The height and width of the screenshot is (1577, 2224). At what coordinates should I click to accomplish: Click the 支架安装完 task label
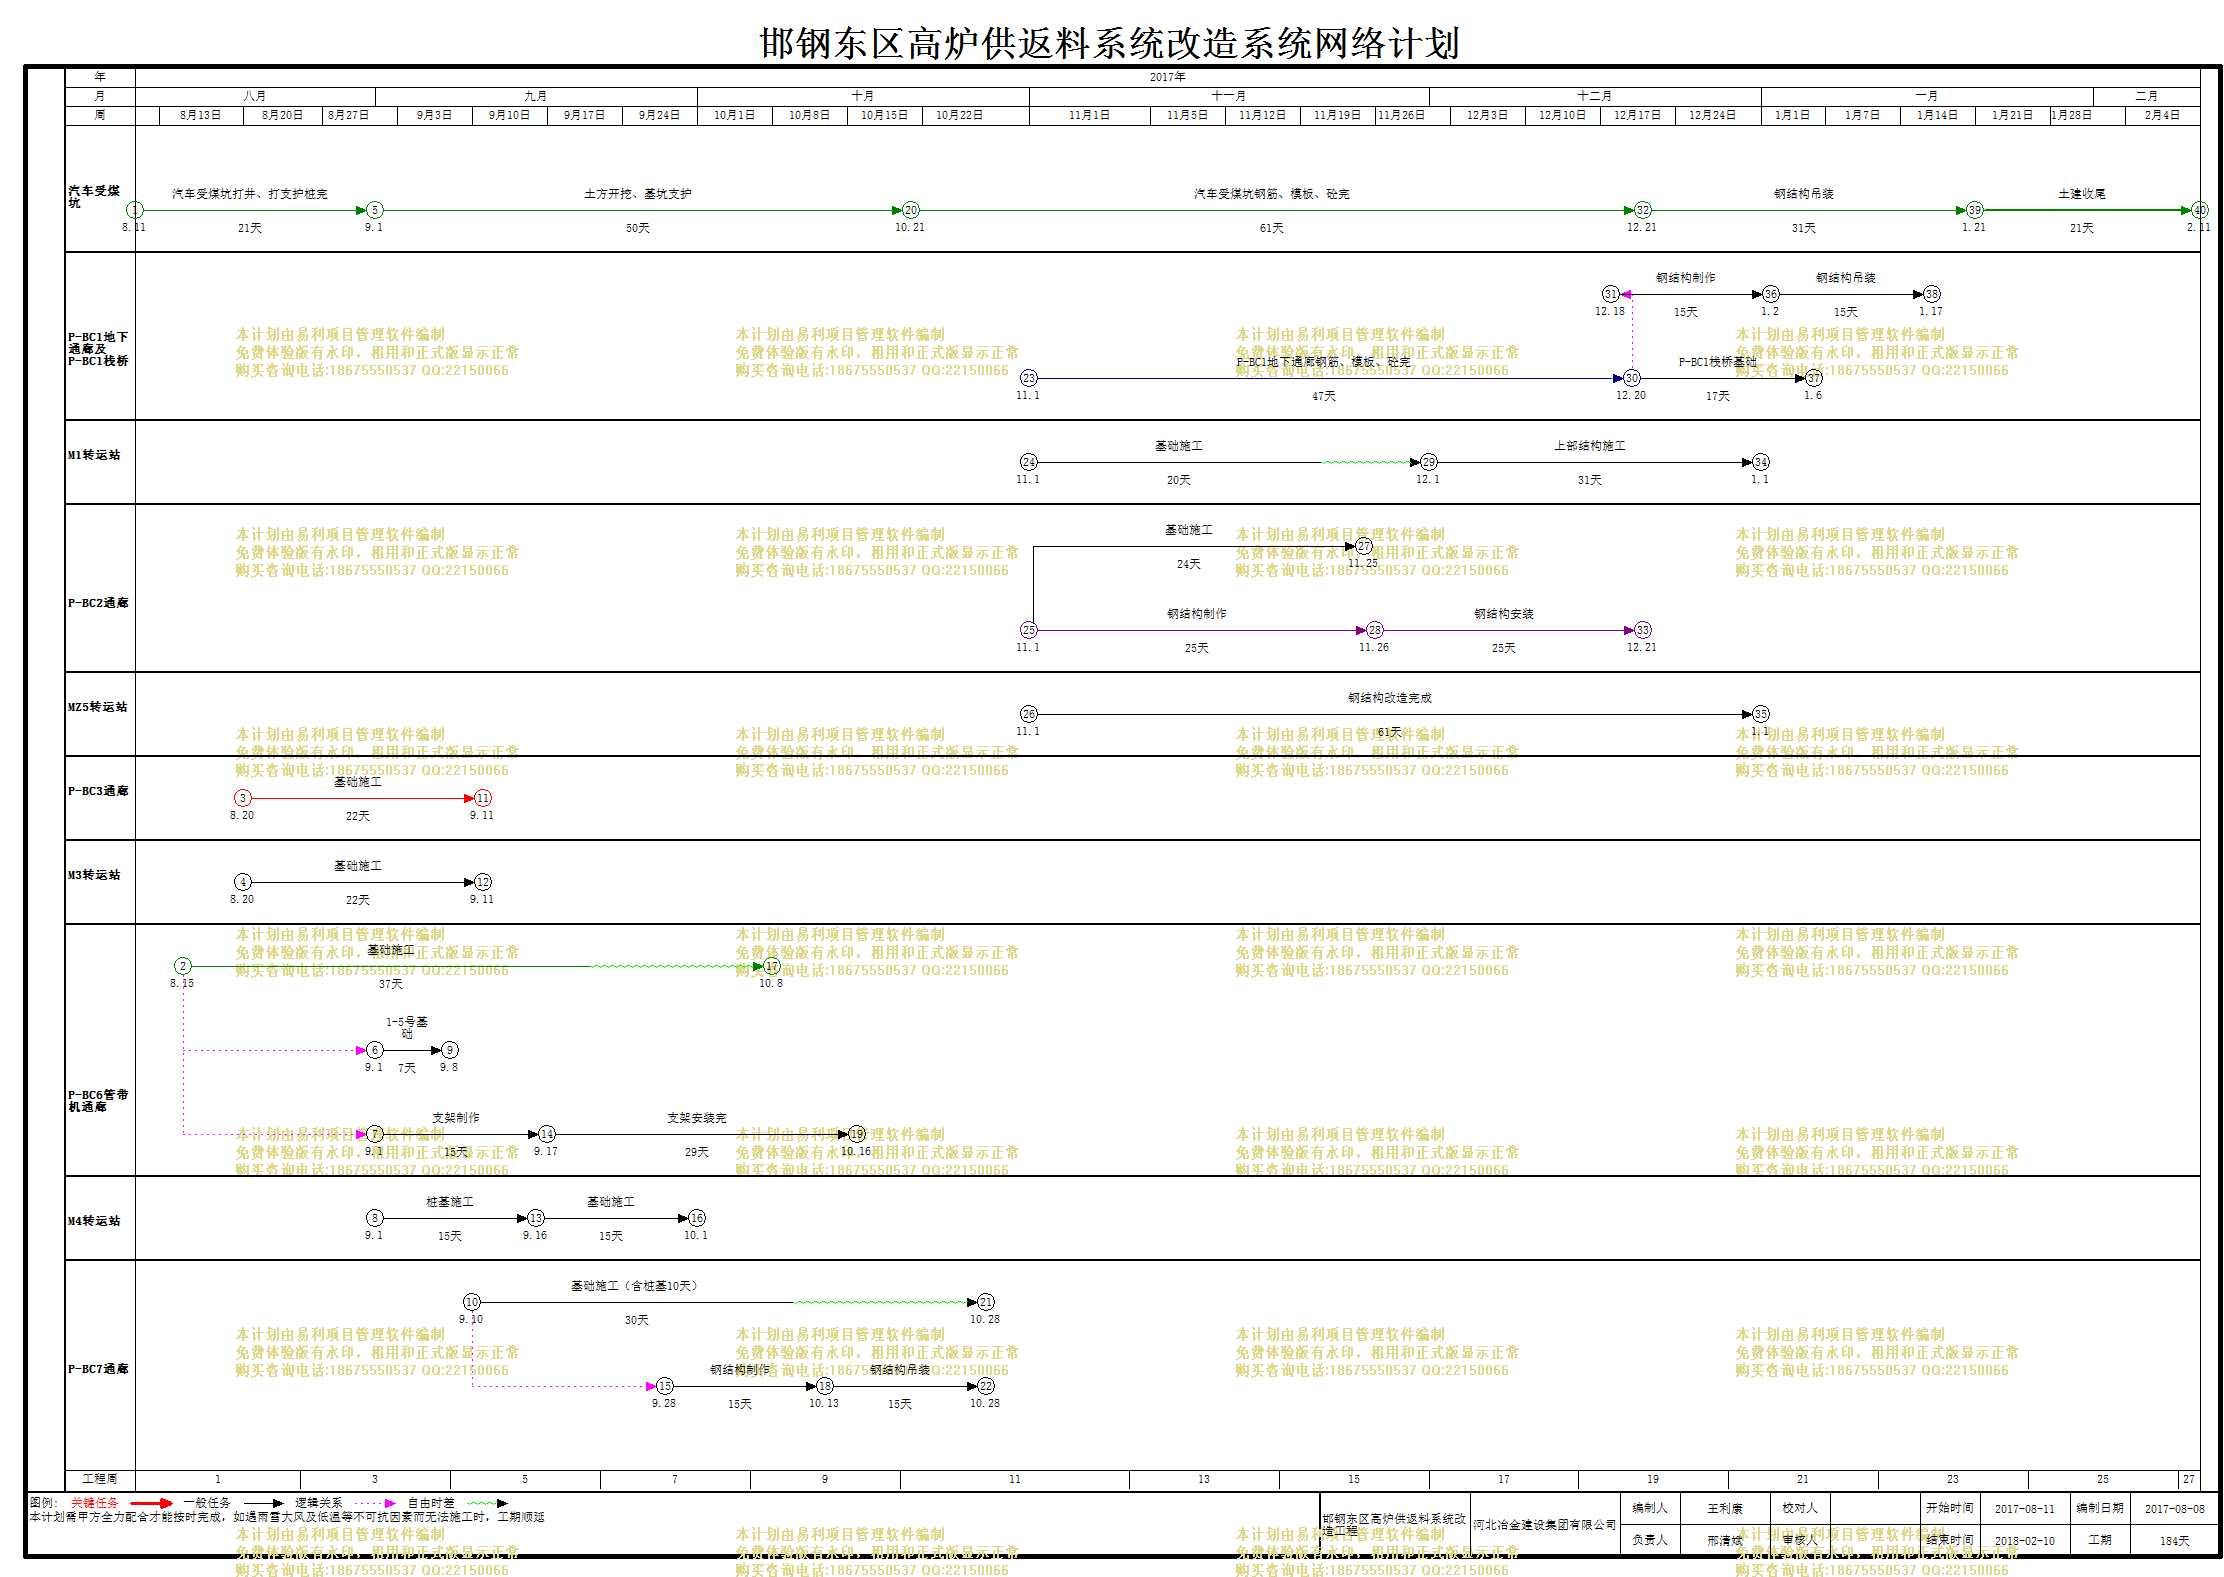tap(697, 1118)
